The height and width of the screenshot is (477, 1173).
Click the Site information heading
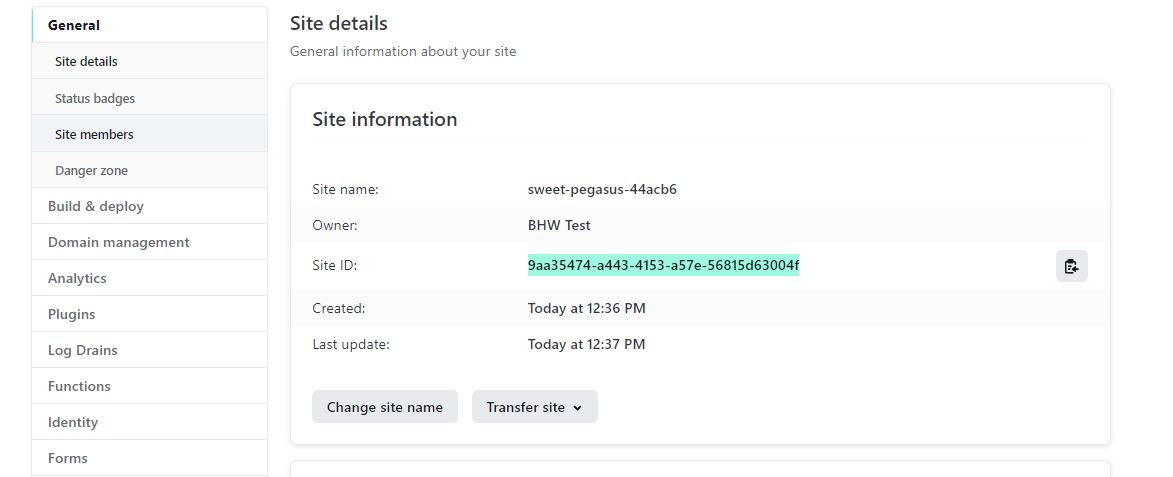coord(385,120)
